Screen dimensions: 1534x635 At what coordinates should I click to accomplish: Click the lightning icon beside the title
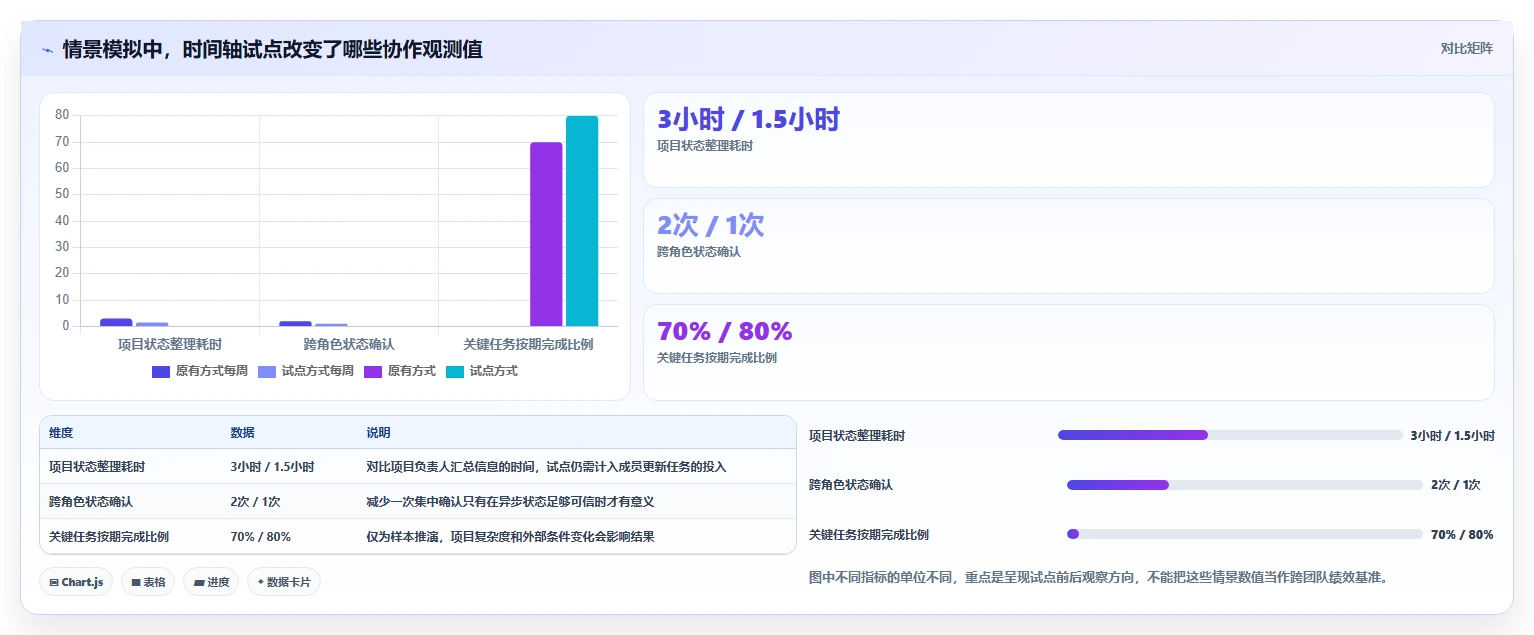click(x=47, y=50)
